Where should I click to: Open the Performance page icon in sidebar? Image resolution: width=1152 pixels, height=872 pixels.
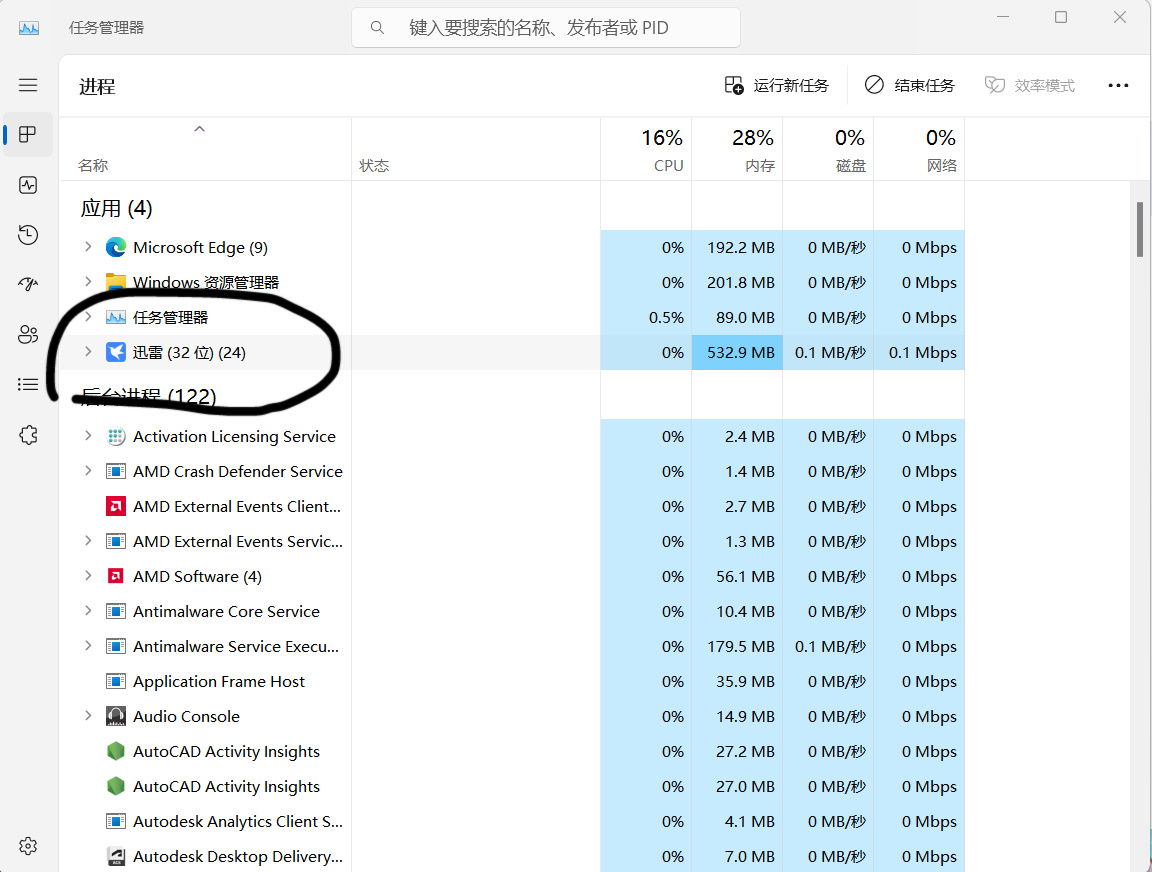[28, 184]
